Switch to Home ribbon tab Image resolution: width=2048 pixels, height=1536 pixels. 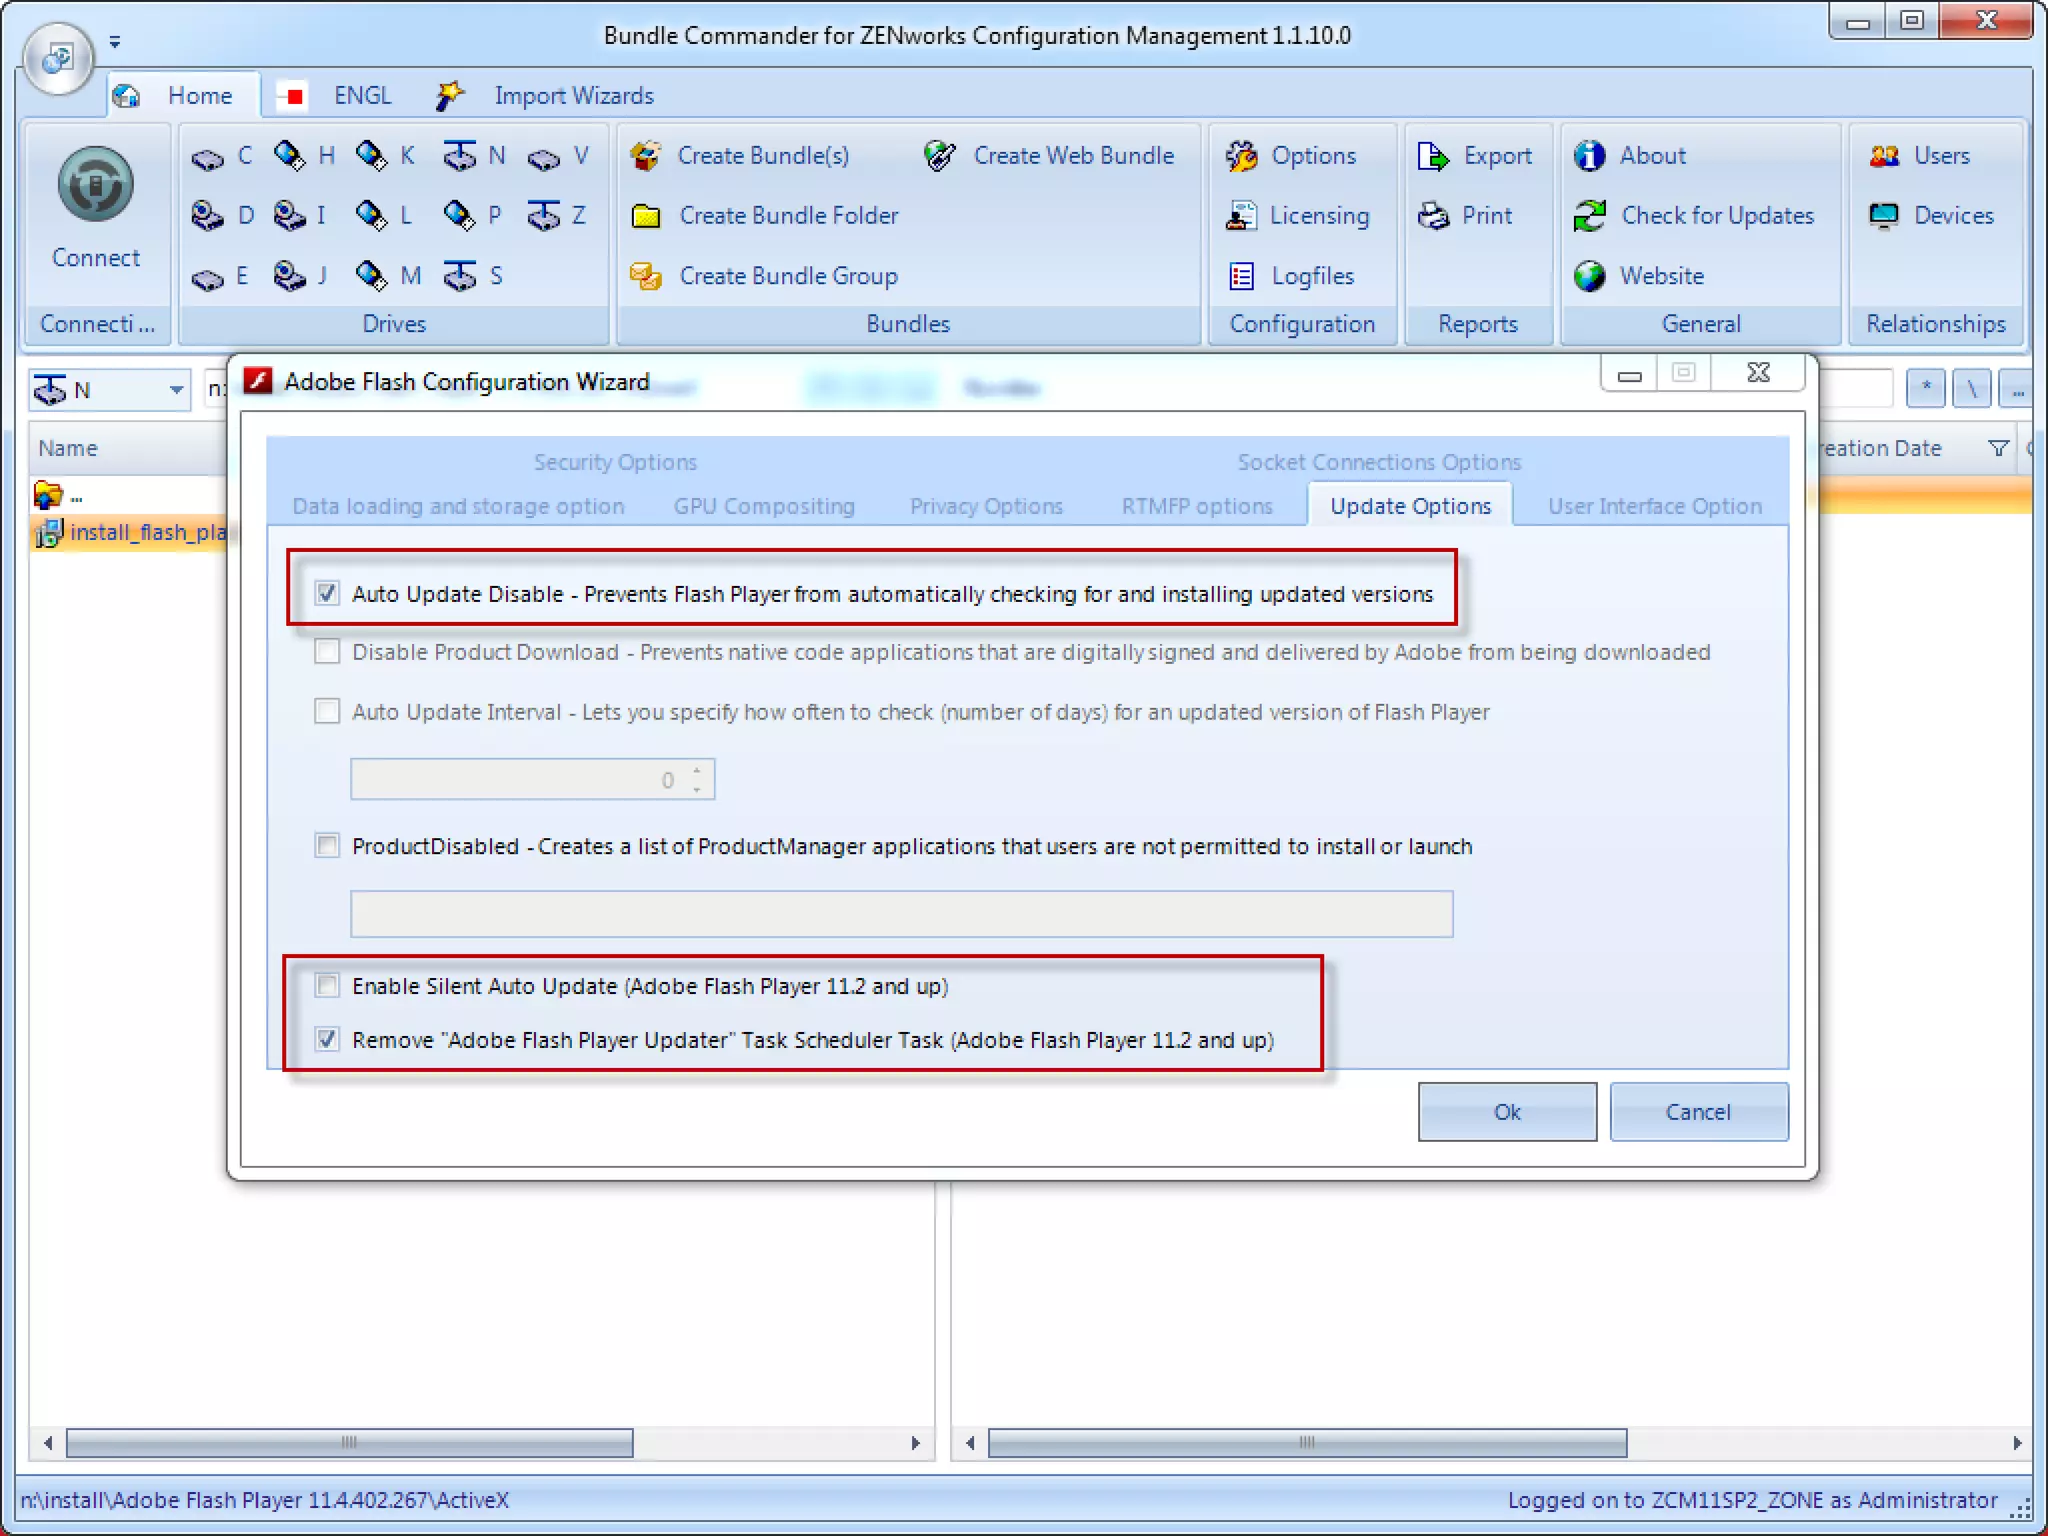(x=183, y=96)
